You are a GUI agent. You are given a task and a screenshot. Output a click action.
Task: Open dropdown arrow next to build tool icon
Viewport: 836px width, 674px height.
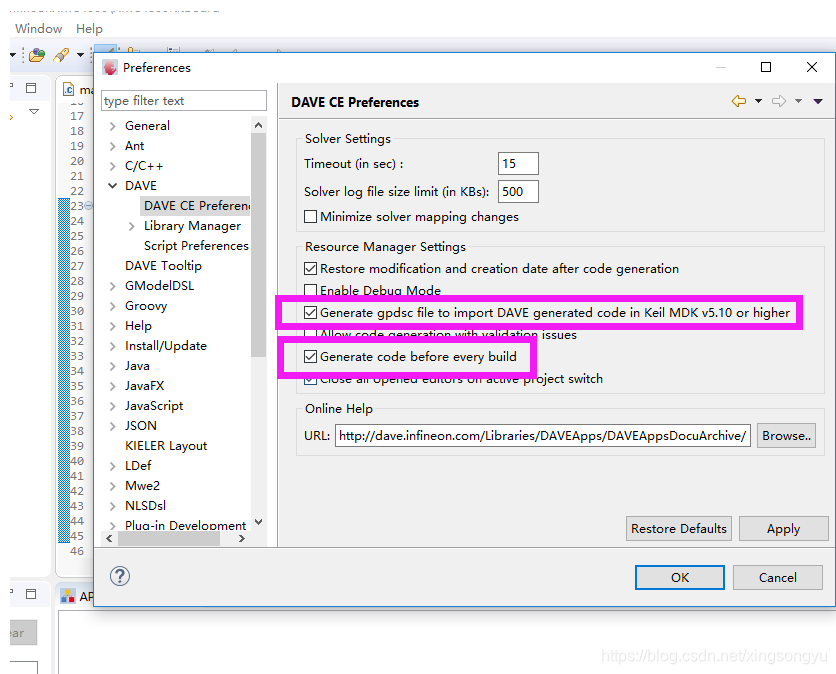80,54
